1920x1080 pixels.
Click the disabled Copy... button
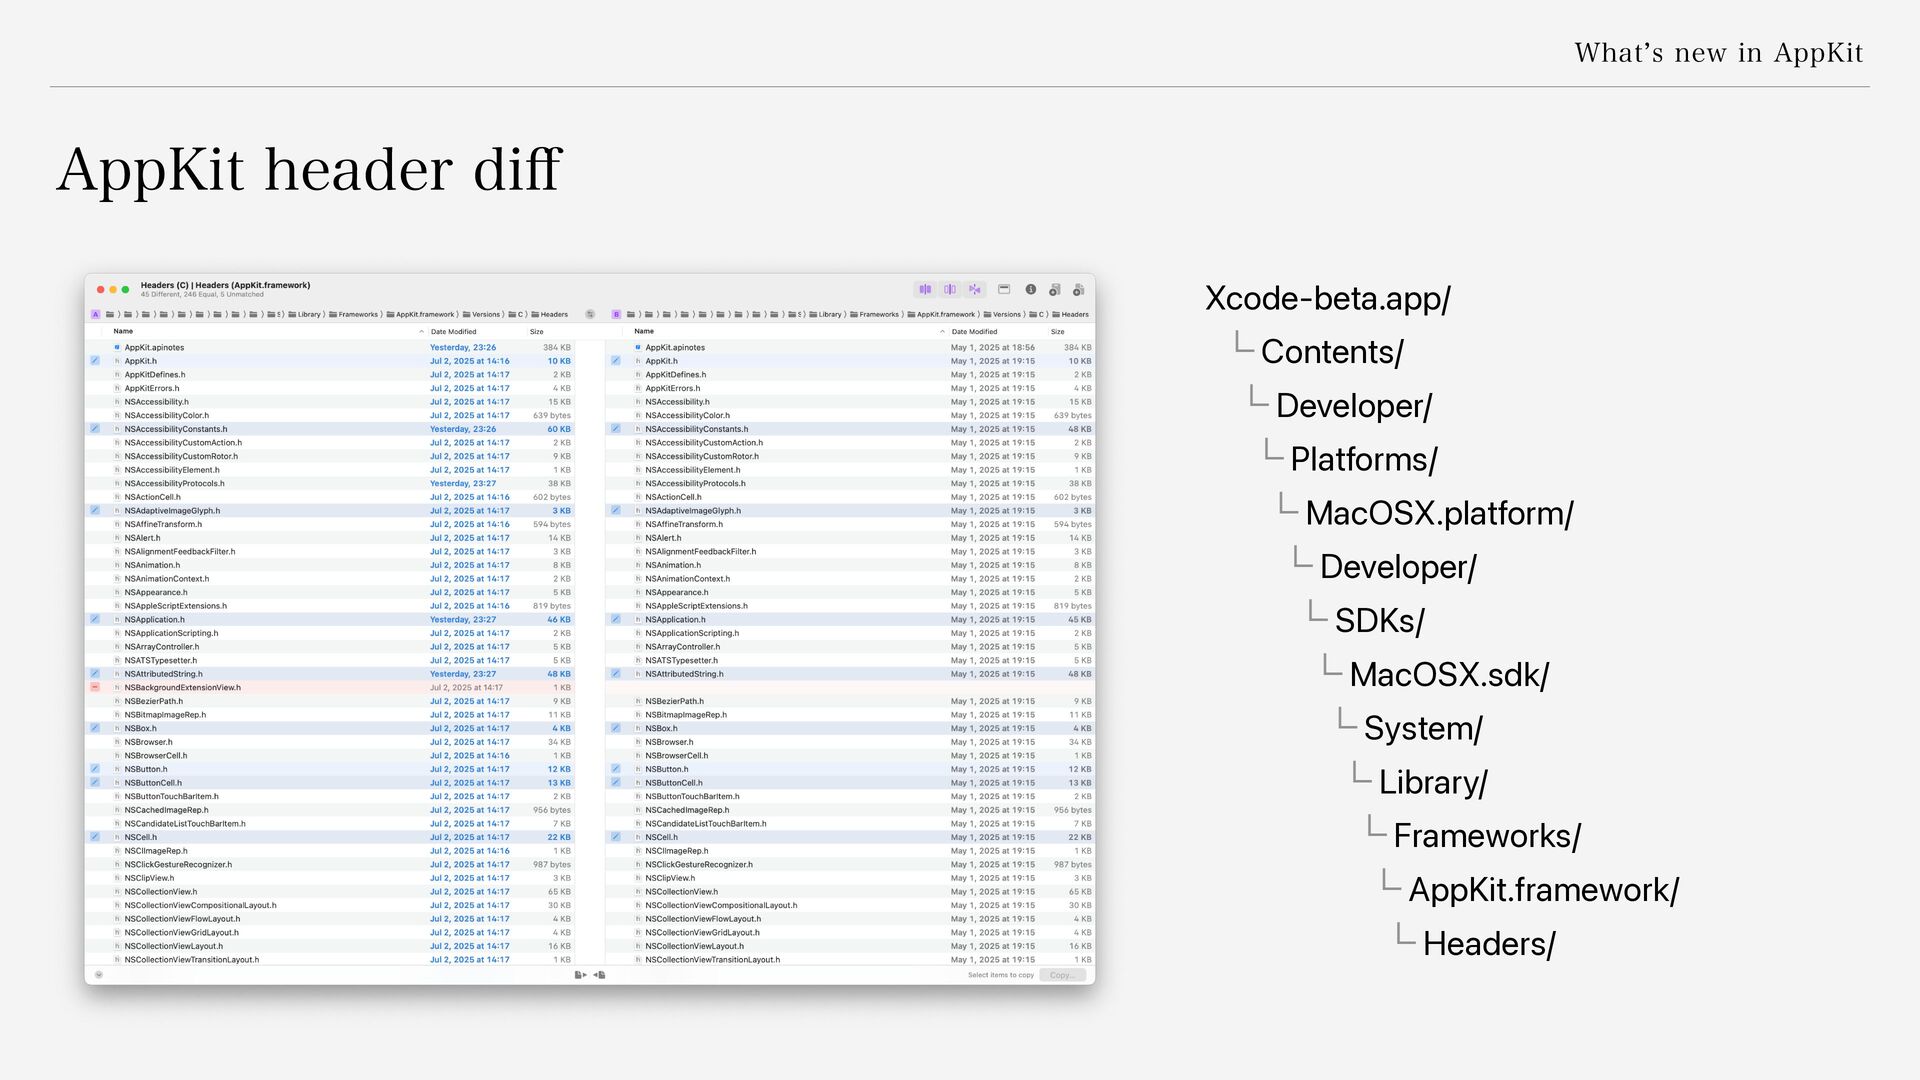click(1062, 975)
